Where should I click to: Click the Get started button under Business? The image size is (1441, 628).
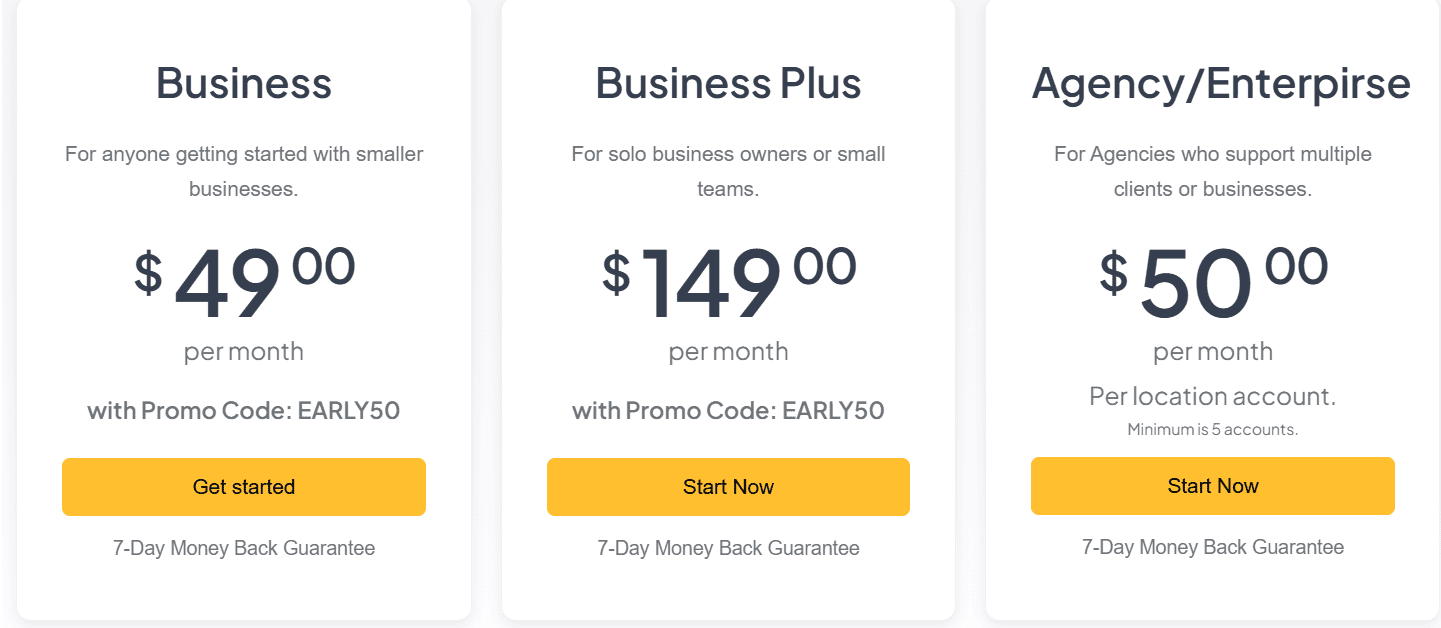tap(243, 487)
